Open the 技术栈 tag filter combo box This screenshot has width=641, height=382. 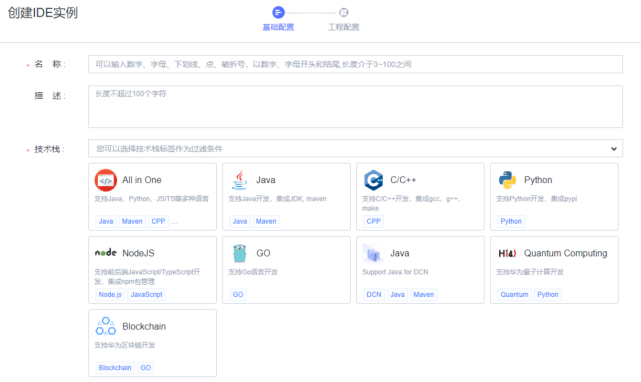click(x=355, y=148)
